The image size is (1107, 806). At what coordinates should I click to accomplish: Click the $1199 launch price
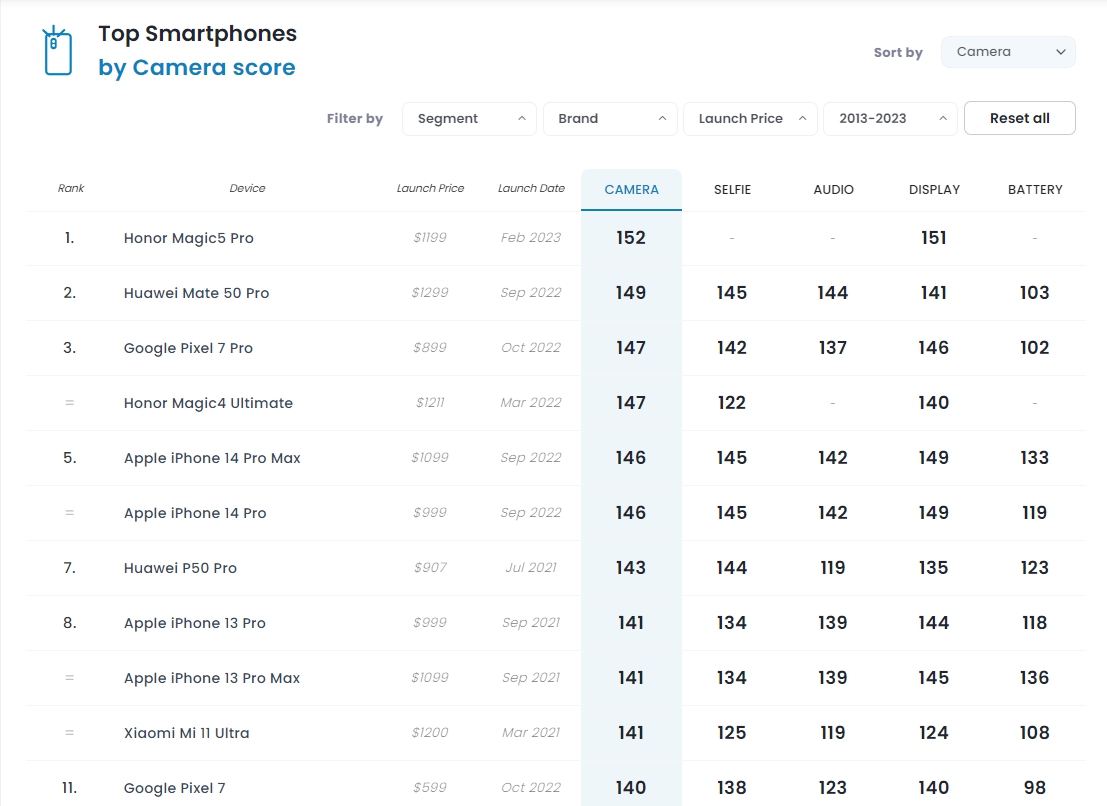430,238
